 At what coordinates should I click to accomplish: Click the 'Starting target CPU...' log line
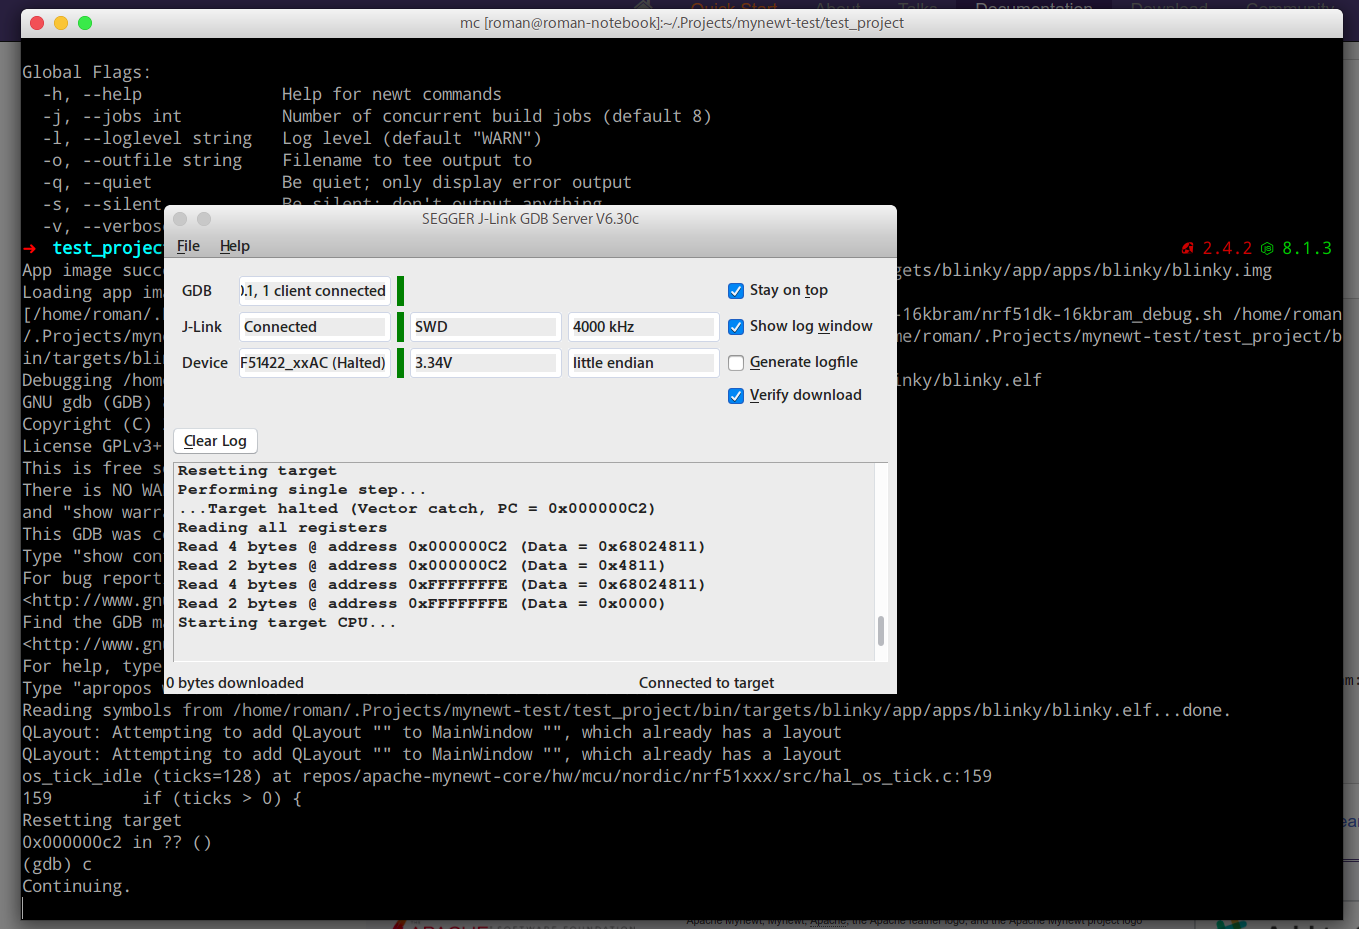point(287,623)
